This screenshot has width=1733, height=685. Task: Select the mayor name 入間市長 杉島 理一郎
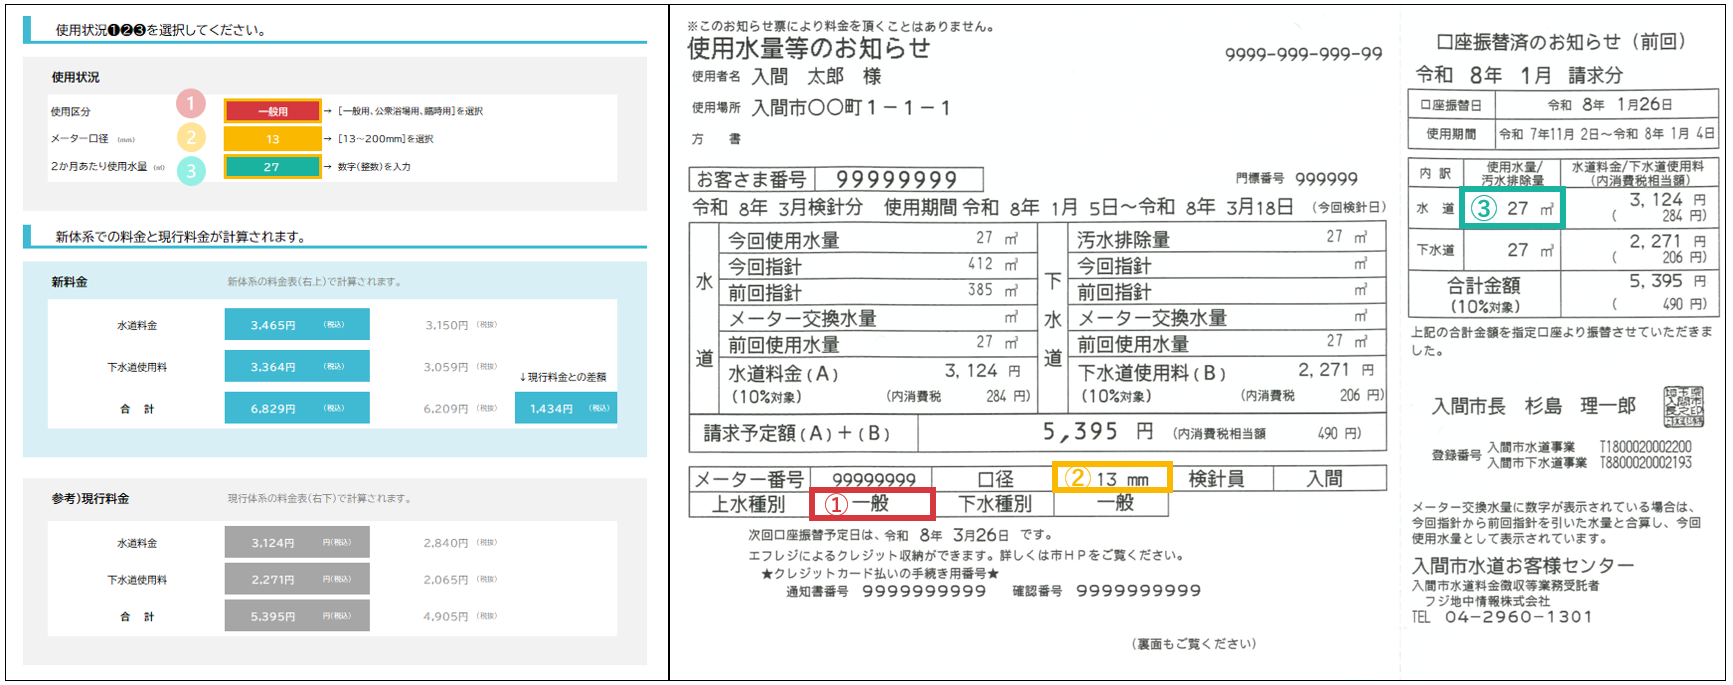pos(1534,406)
